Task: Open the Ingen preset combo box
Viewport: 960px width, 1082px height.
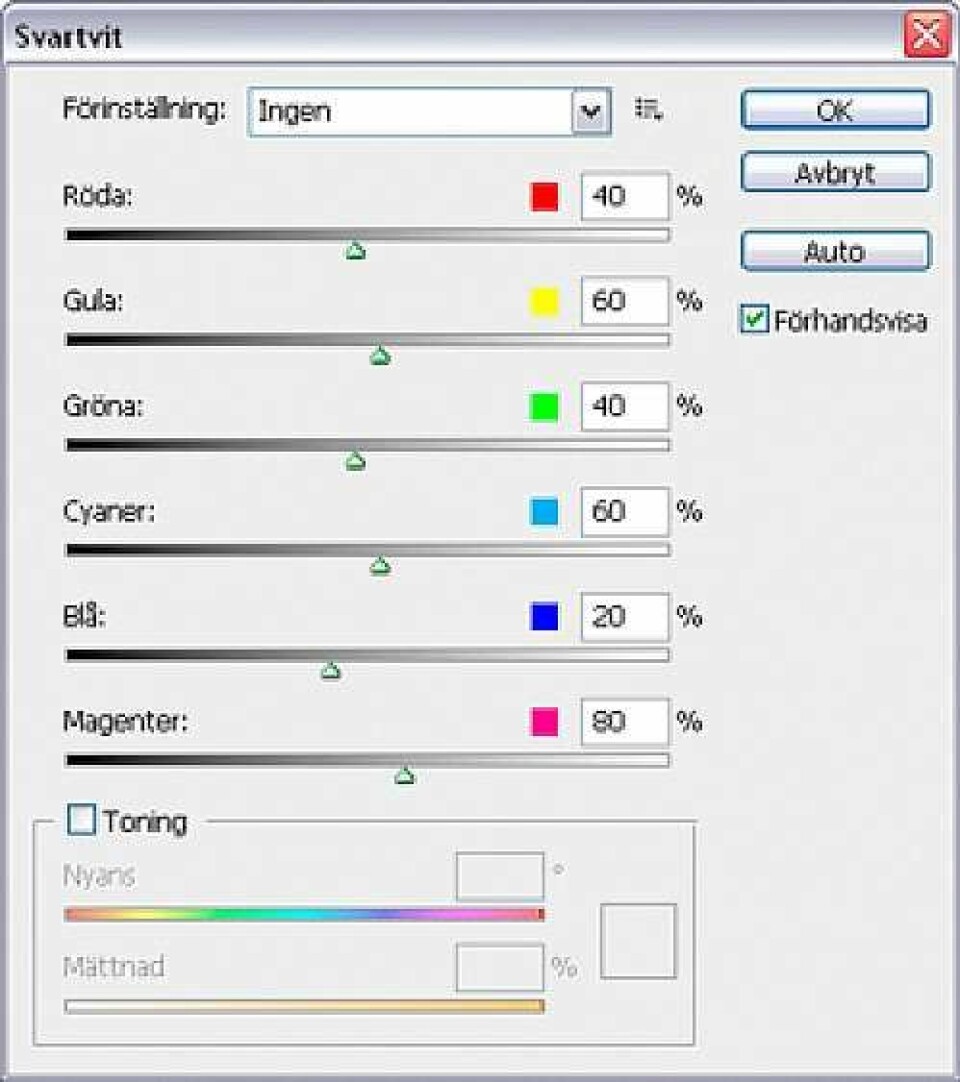Action: [x=429, y=111]
